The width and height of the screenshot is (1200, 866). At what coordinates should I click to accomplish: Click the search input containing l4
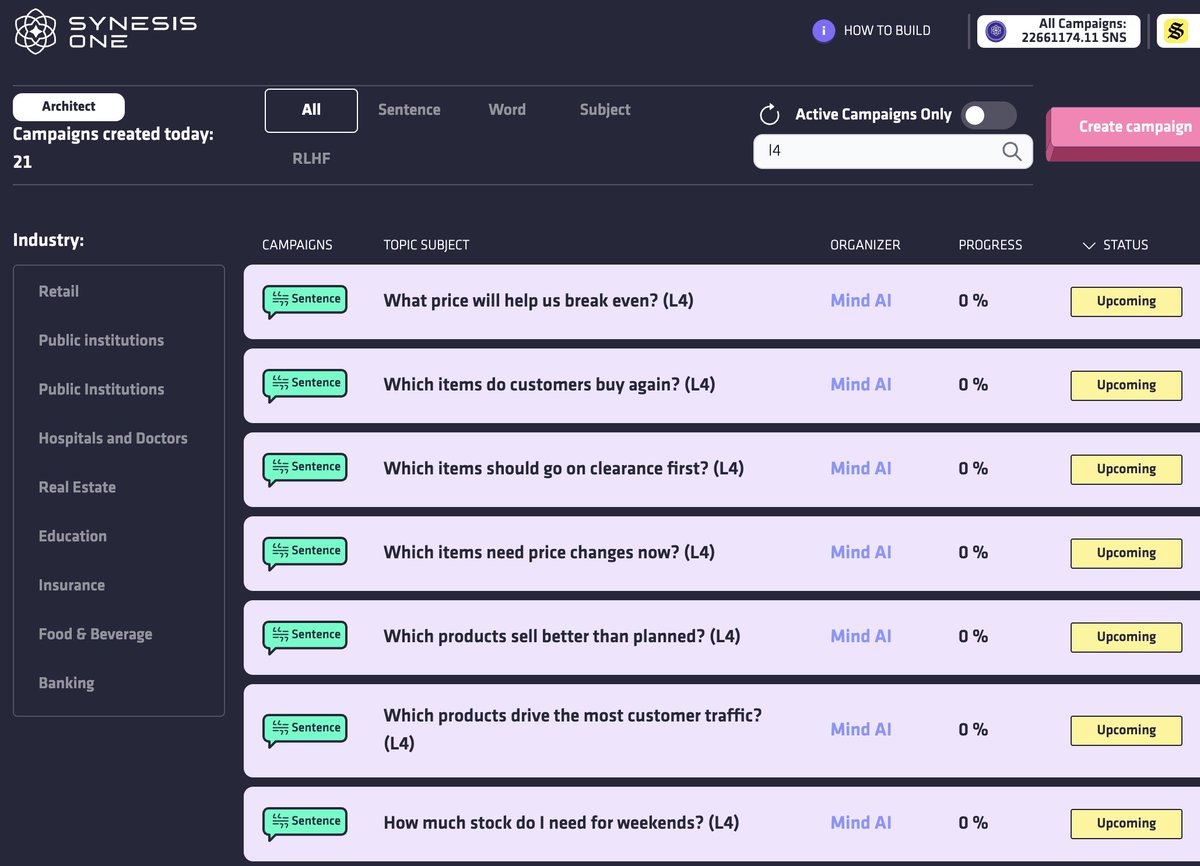tap(880, 151)
